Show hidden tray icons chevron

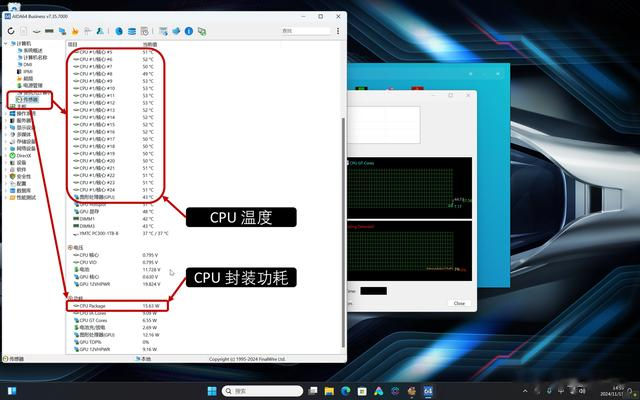(525, 391)
